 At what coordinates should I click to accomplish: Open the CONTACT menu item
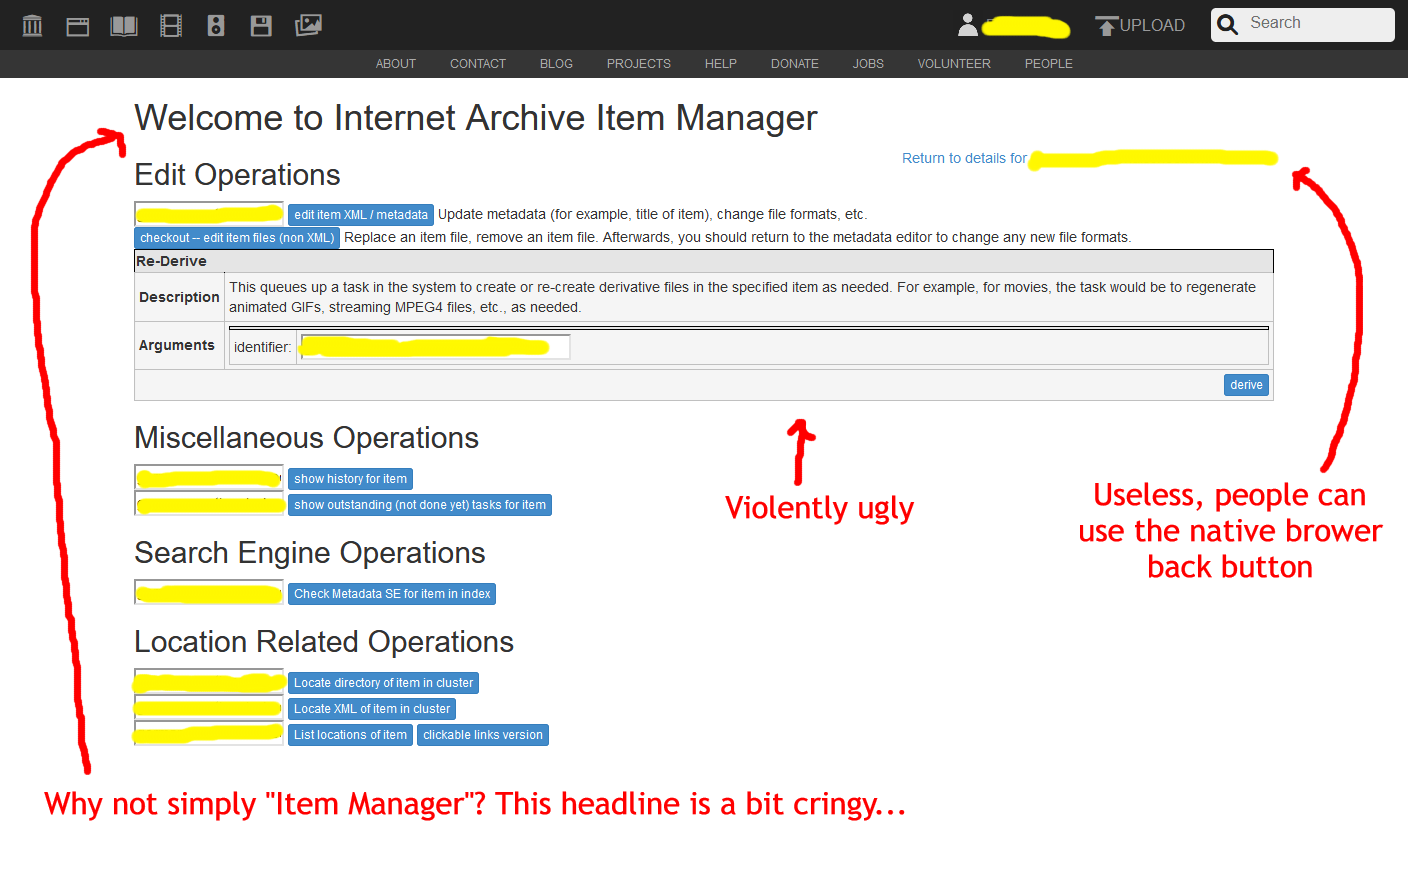click(478, 64)
